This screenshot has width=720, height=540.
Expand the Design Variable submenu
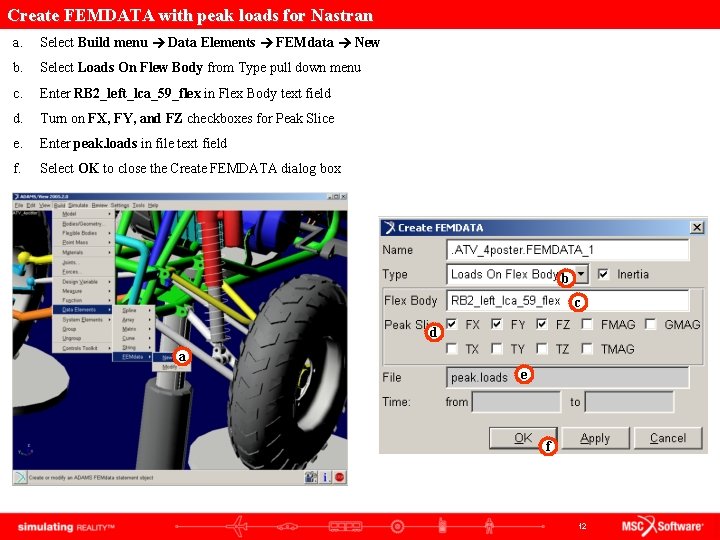[82, 281]
